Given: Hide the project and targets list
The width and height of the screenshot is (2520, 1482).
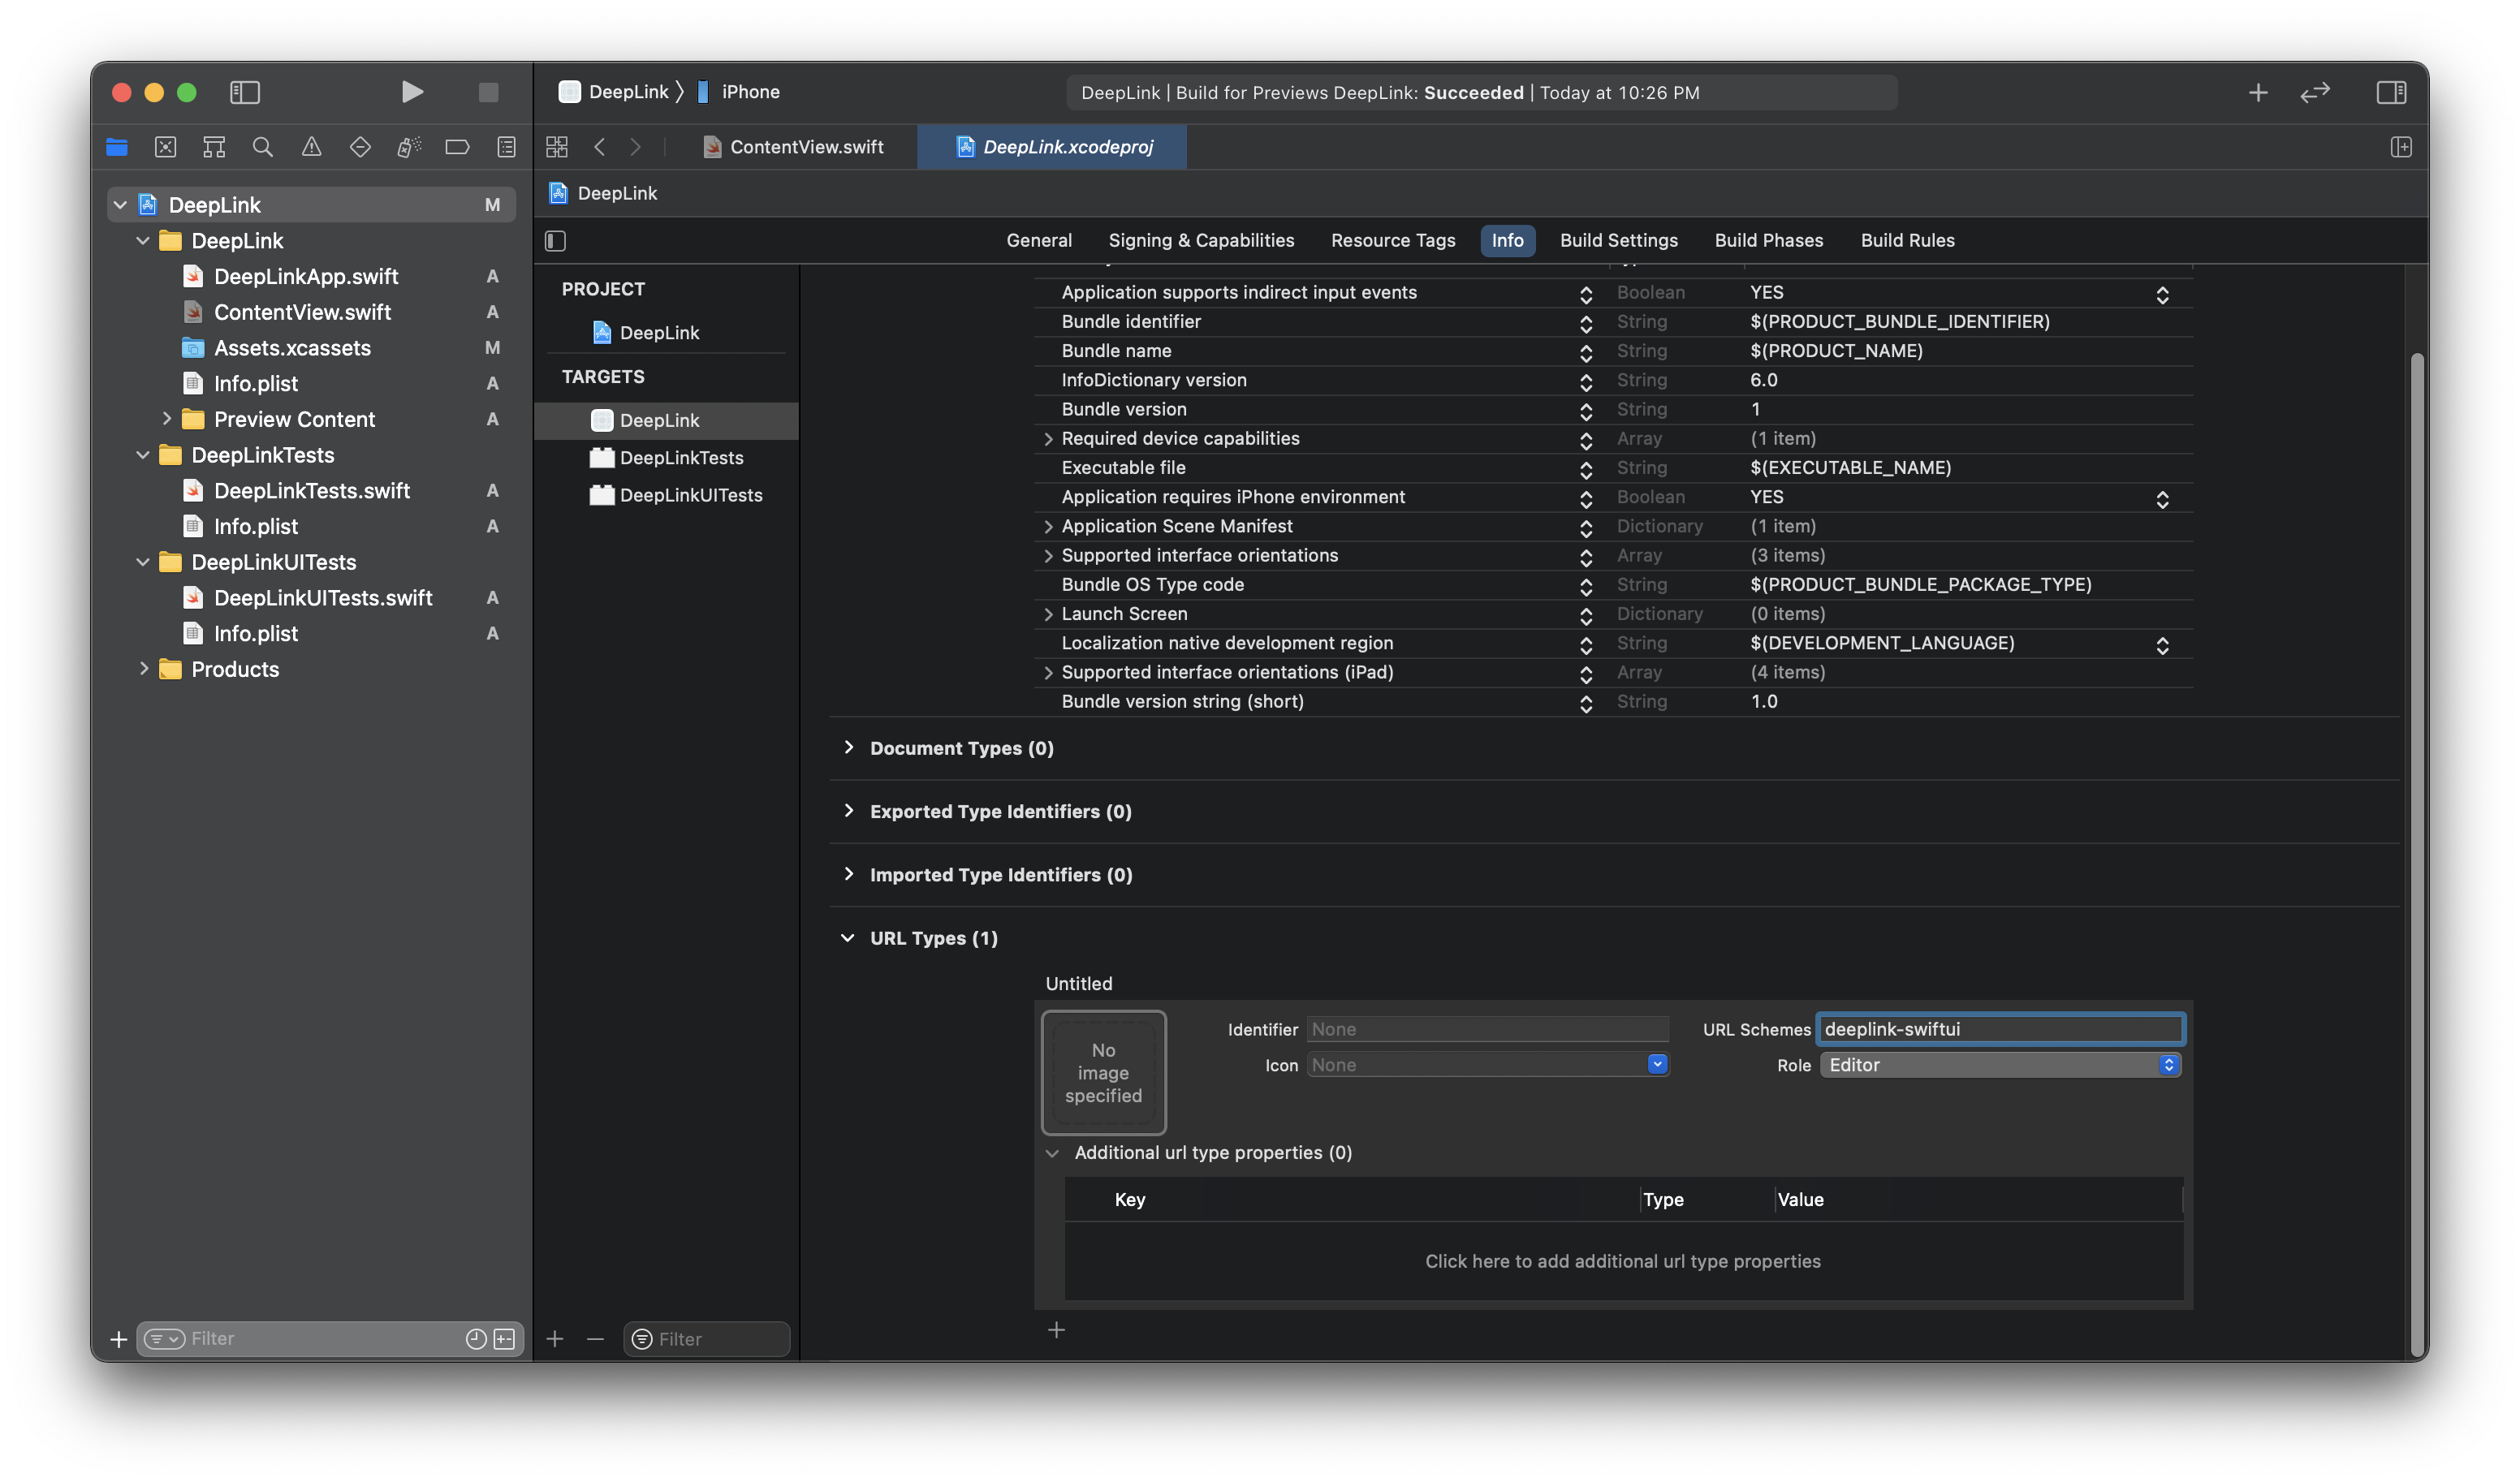Looking at the screenshot, I should click(x=556, y=241).
